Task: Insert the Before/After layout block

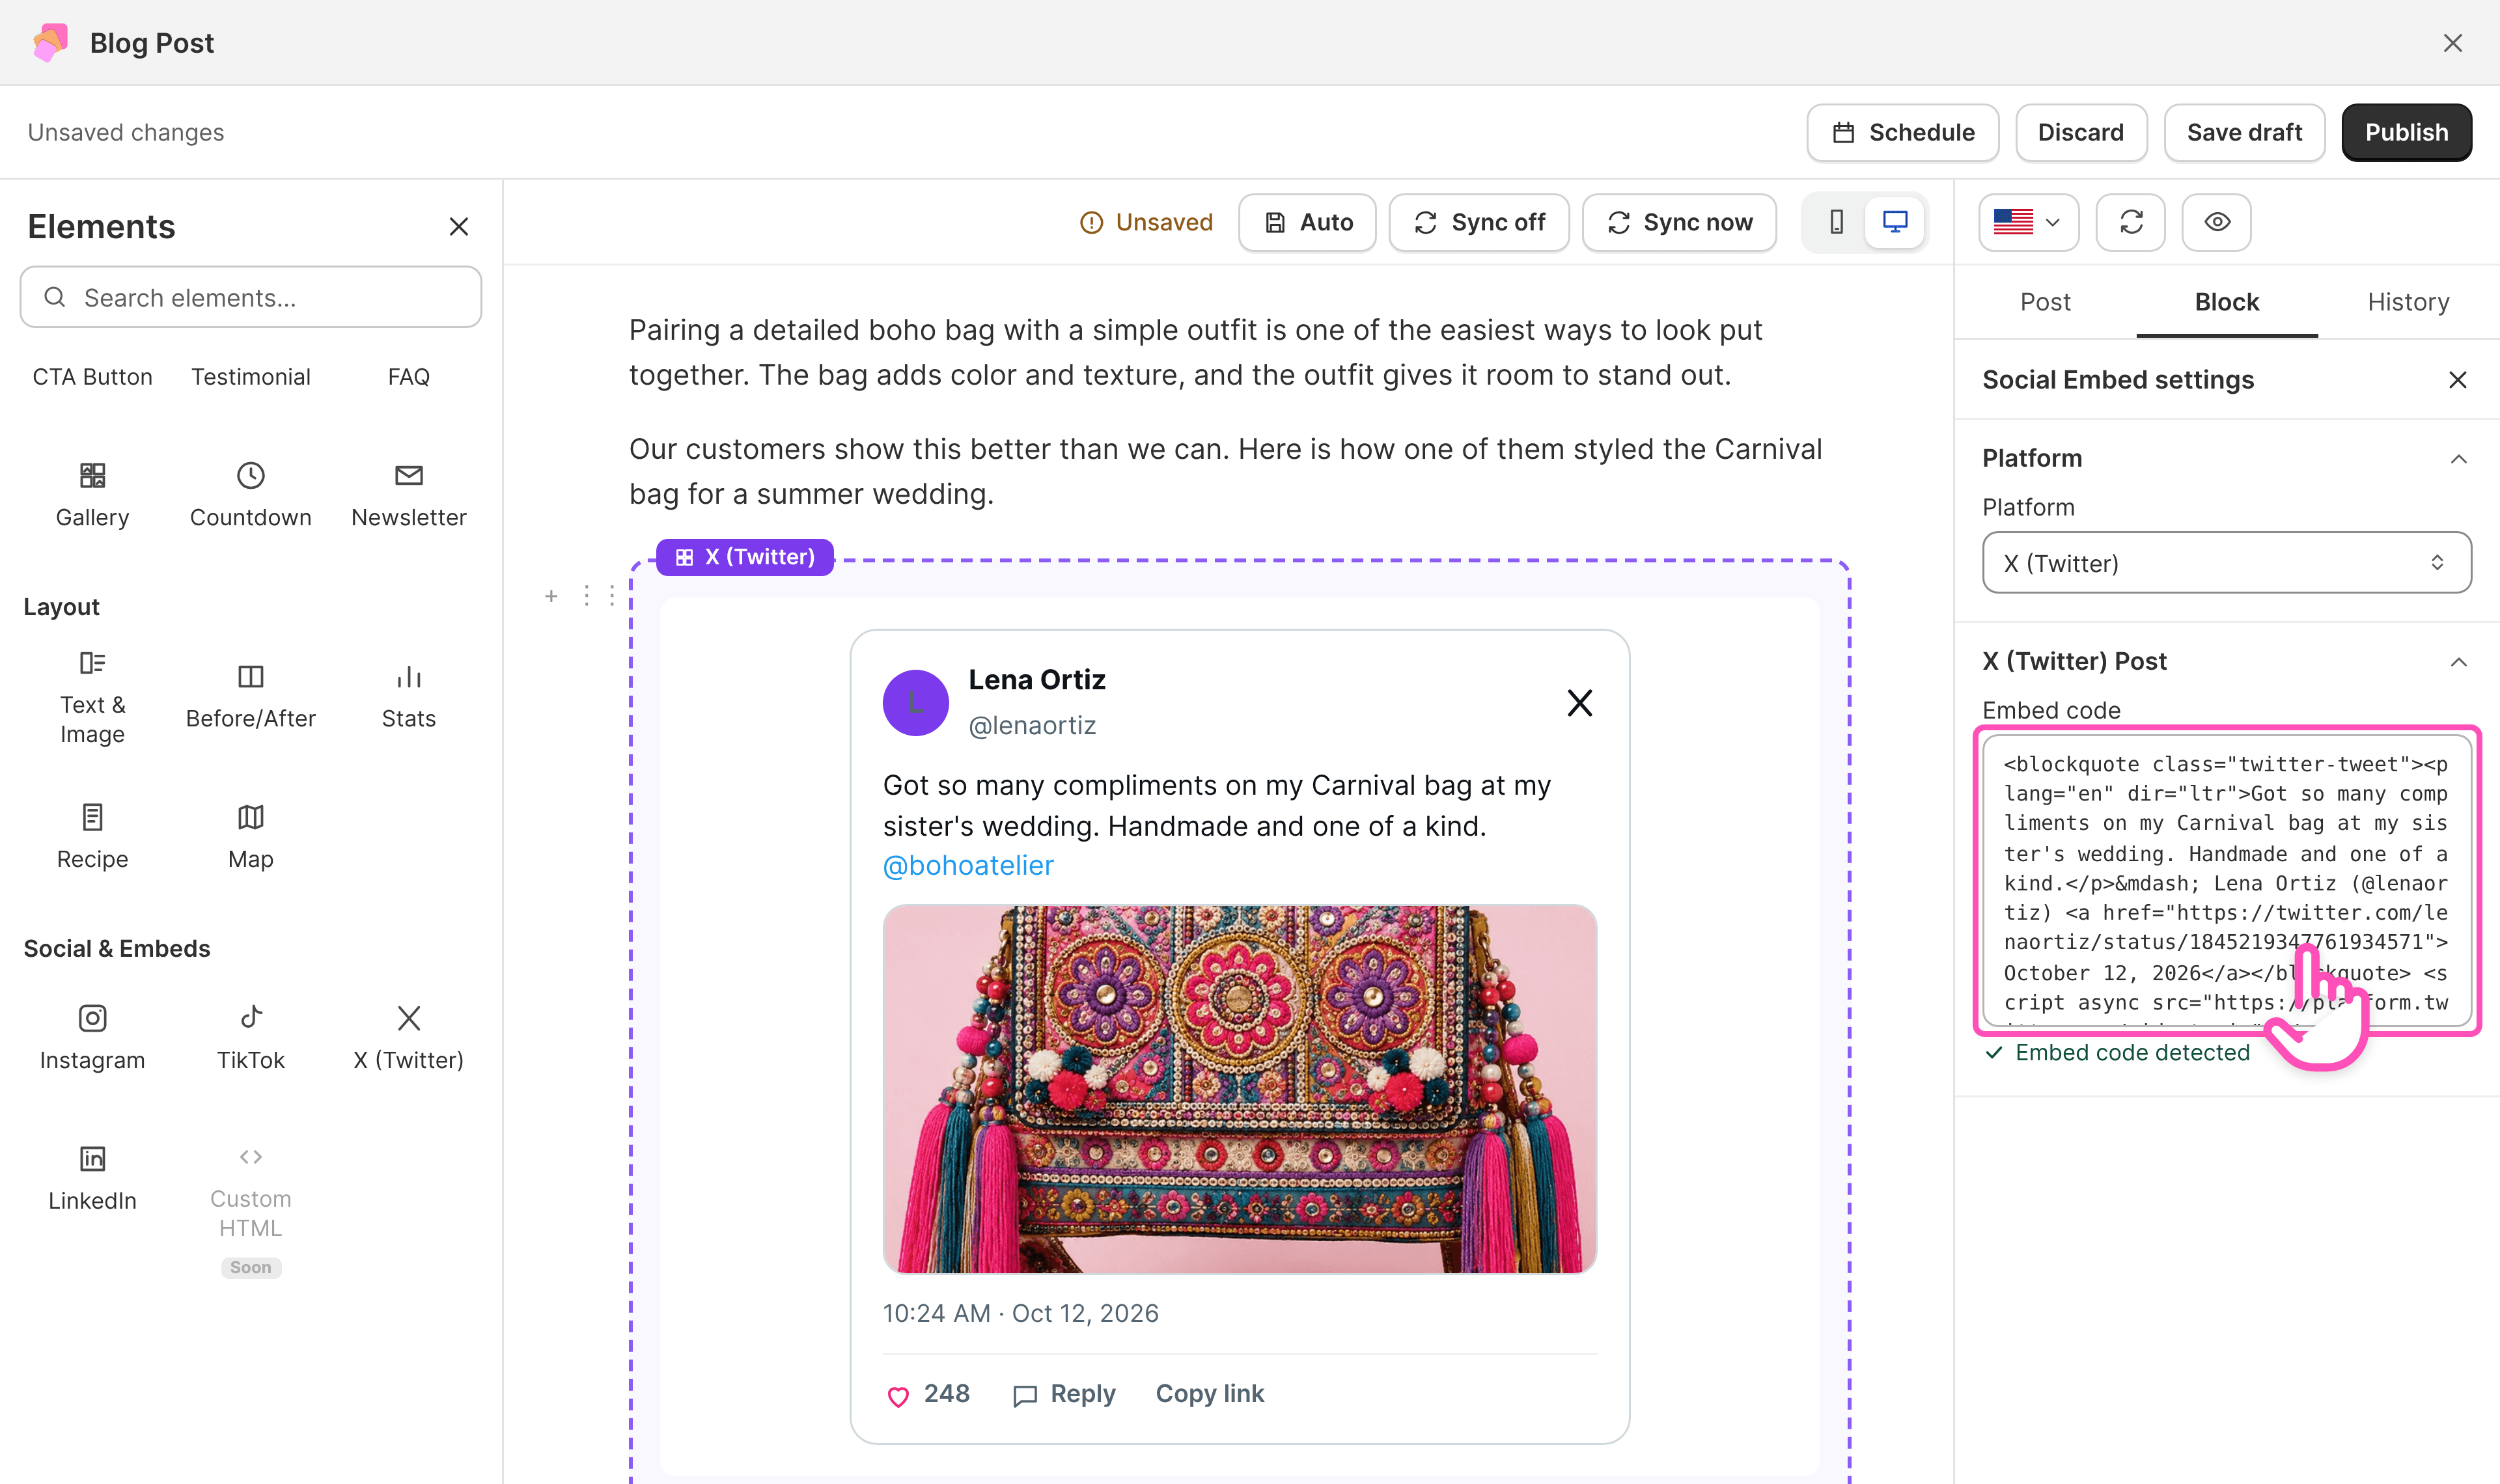Action: (x=250, y=697)
